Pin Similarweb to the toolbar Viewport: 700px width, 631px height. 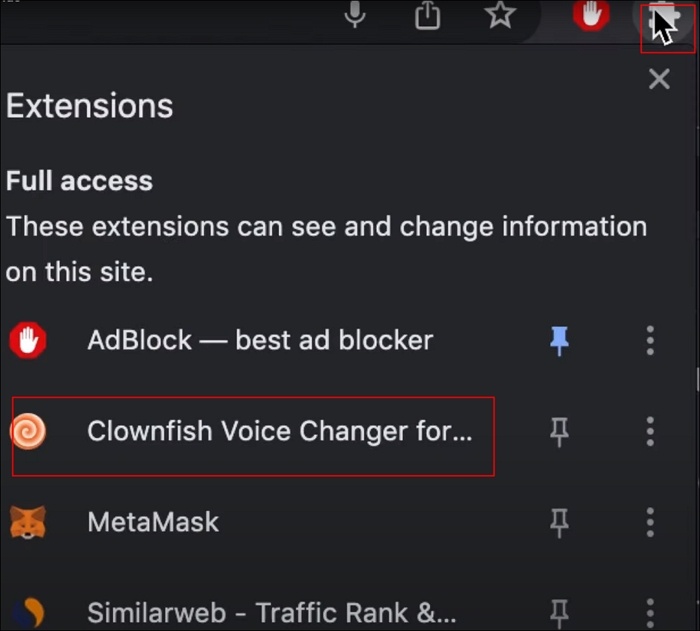560,612
